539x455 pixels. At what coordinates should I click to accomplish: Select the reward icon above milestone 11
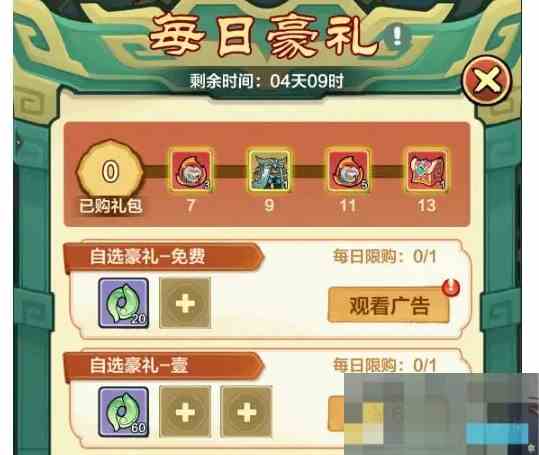click(x=348, y=171)
